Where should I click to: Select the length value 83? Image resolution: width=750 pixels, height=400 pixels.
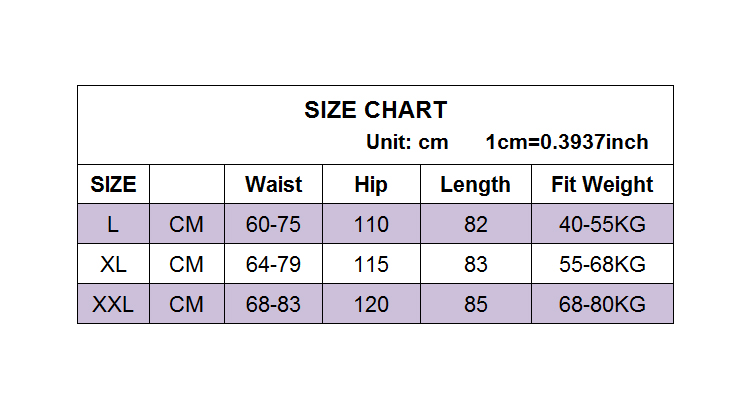pyautogui.click(x=475, y=264)
